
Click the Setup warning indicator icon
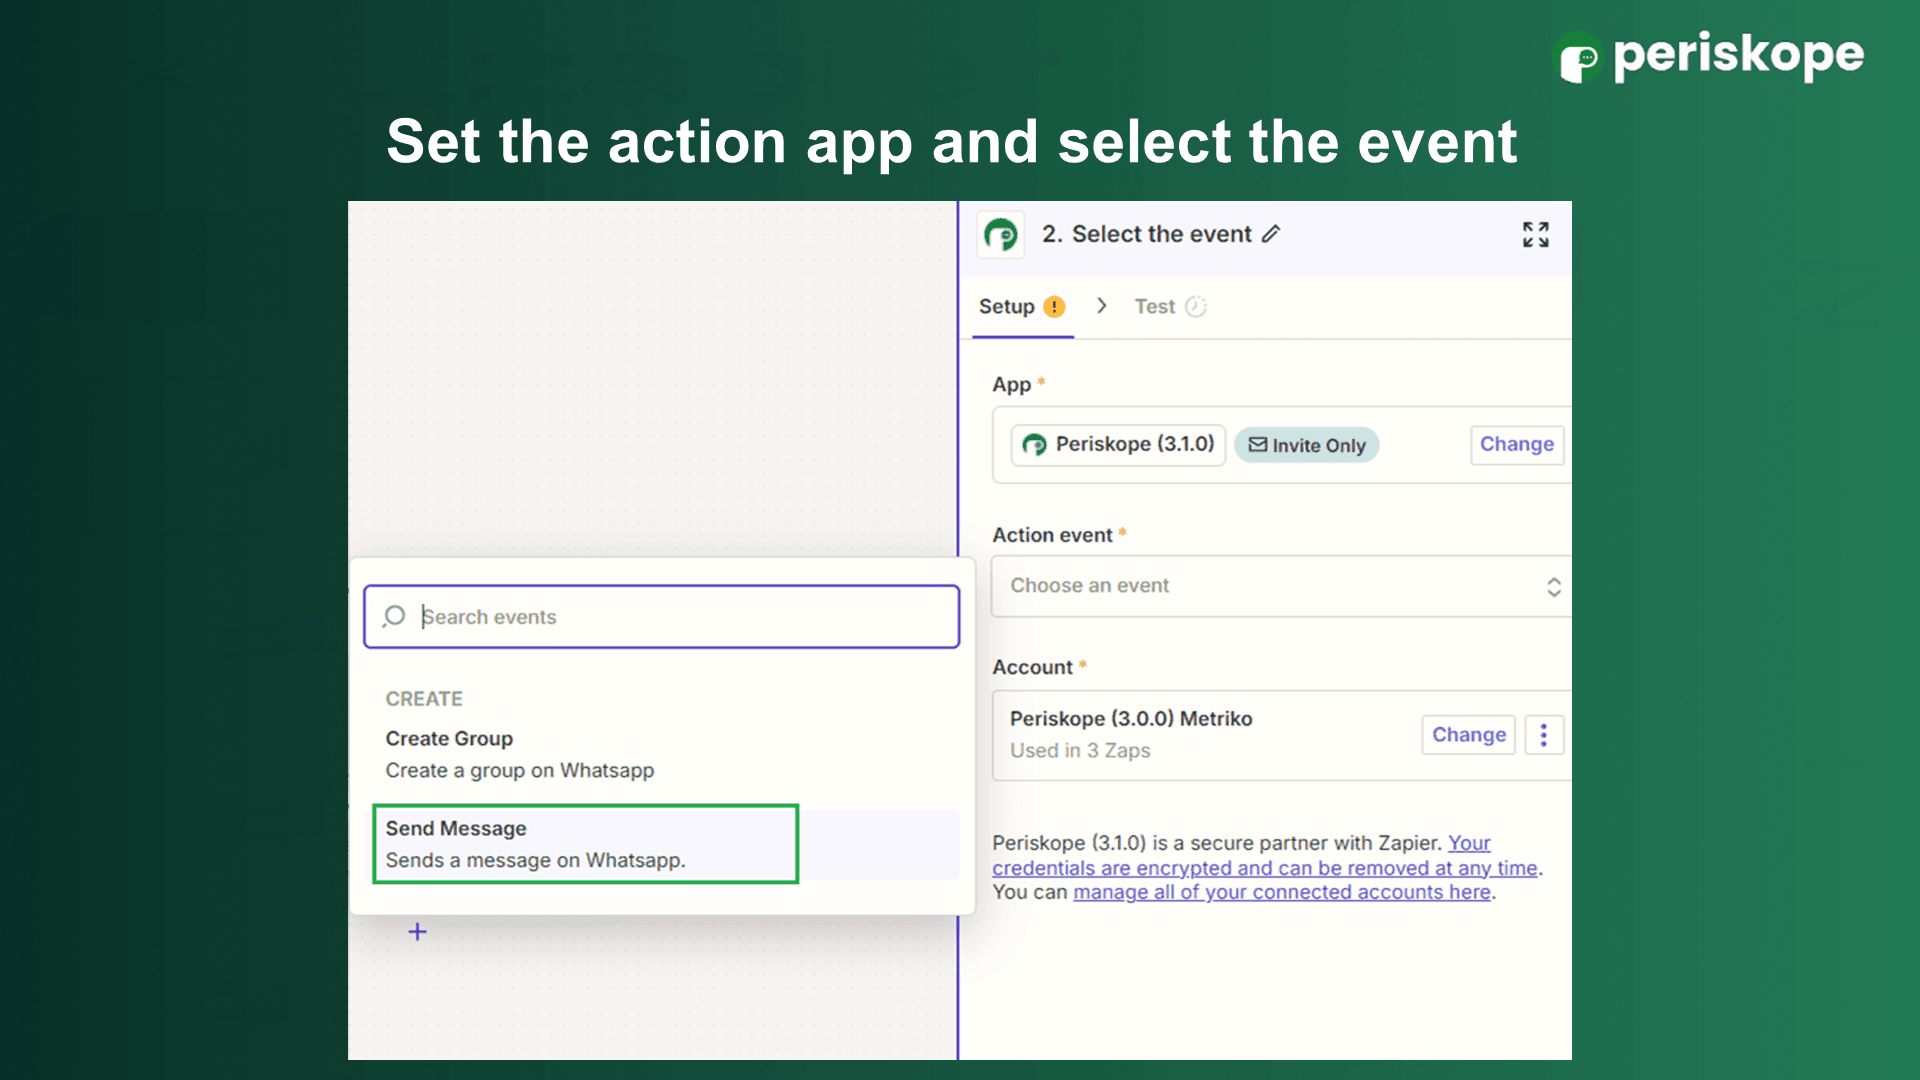click(1054, 307)
